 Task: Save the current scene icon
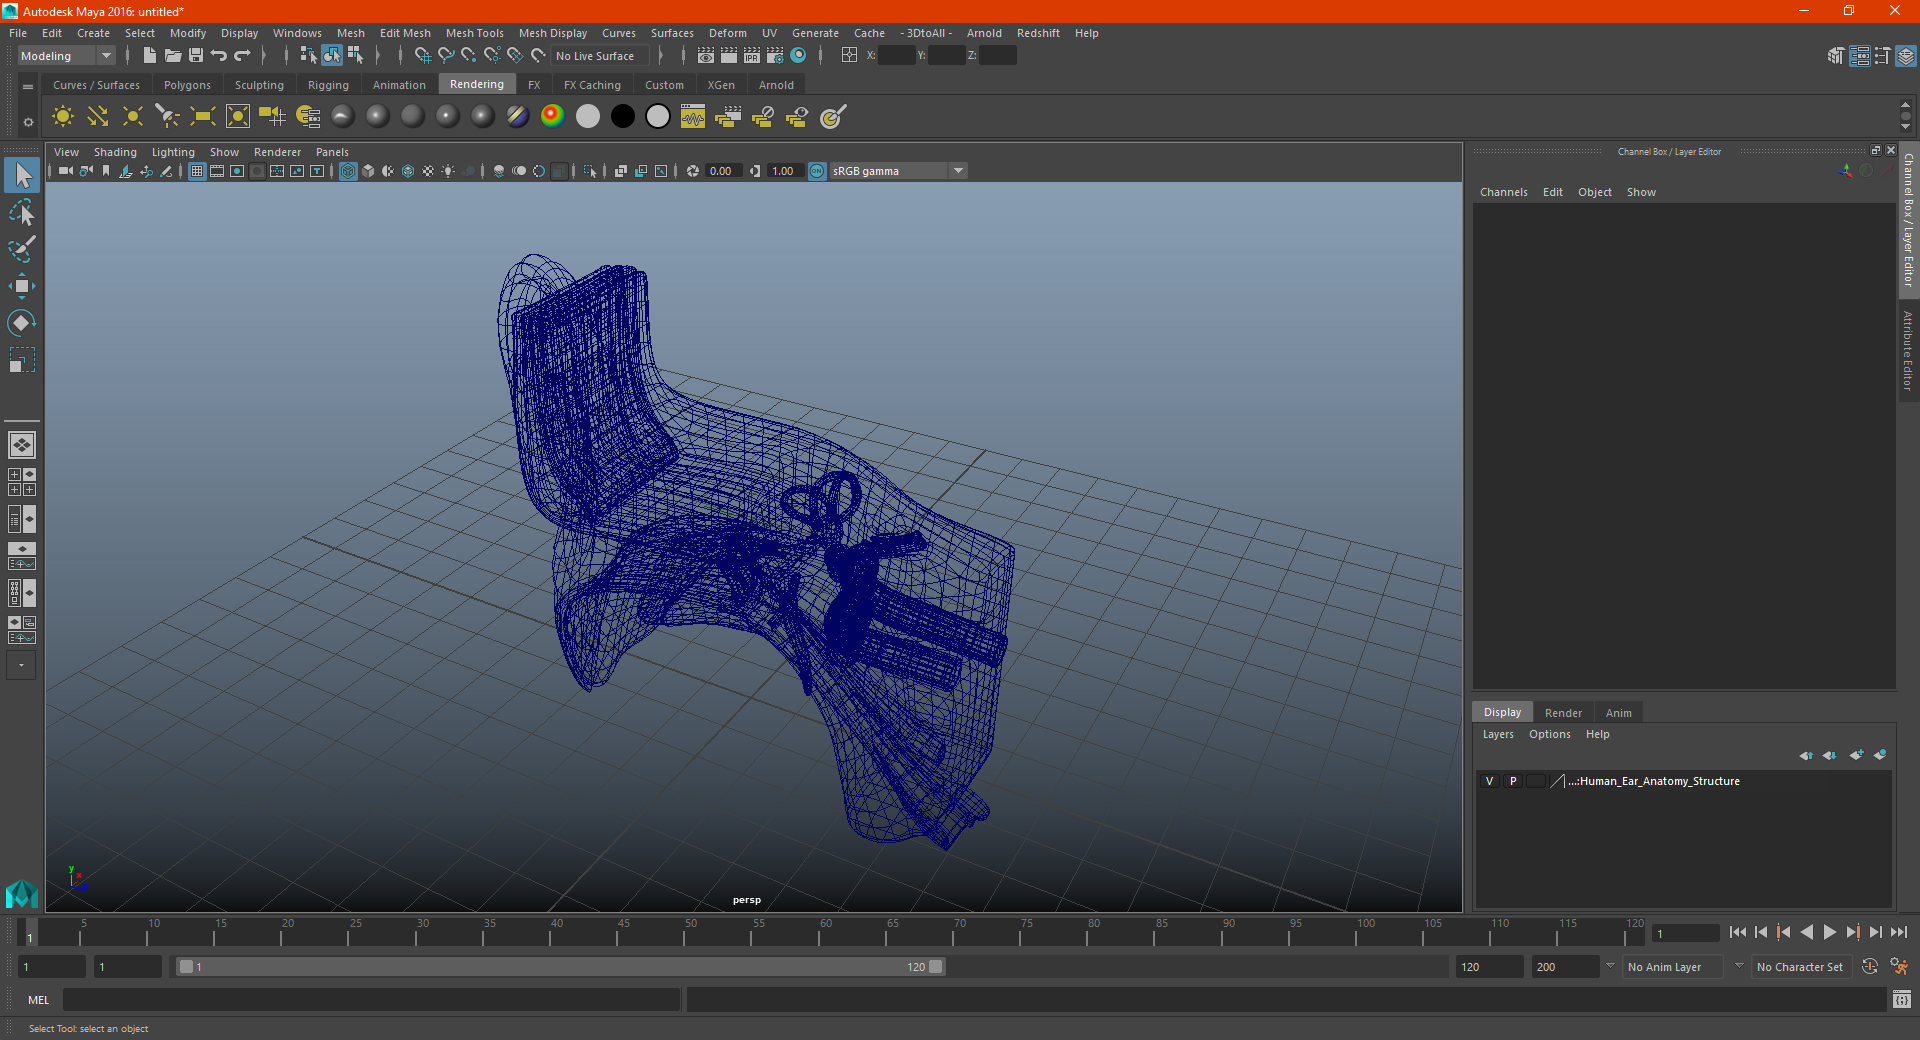pyautogui.click(x=196, y=56)
